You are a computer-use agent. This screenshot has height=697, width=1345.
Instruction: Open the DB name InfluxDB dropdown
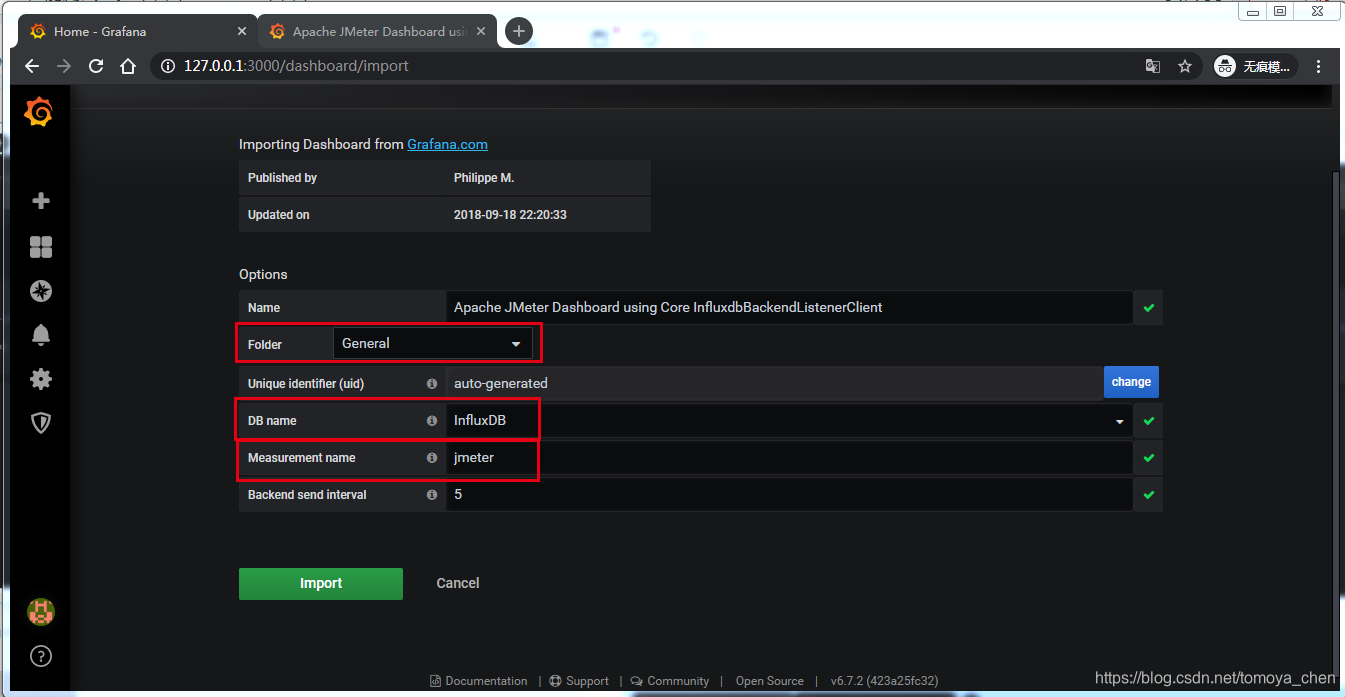point(789,421)
